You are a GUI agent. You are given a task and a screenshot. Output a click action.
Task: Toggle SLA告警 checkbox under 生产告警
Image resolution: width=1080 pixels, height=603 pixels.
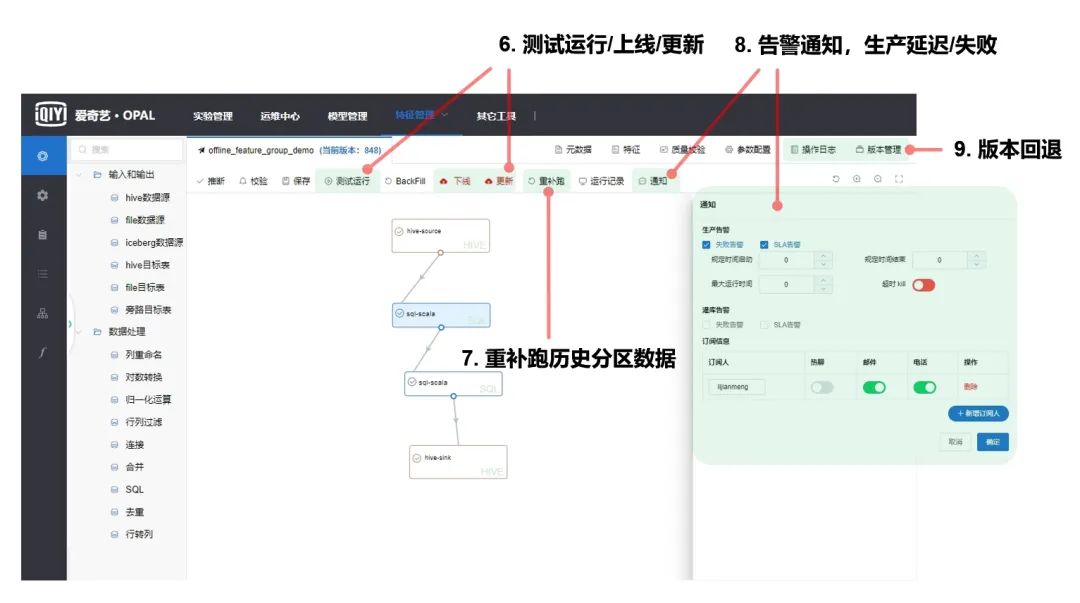(764, 245)
